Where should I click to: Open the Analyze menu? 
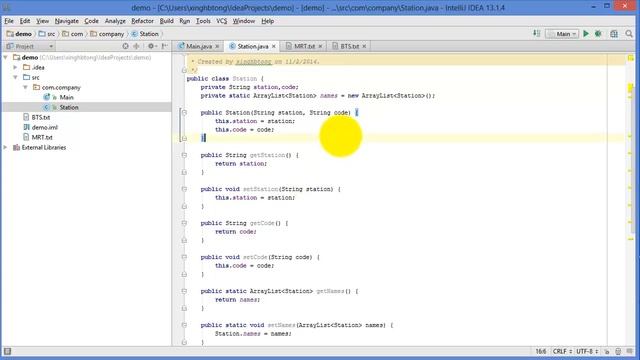pyautogui.click(x=115, y=21)
